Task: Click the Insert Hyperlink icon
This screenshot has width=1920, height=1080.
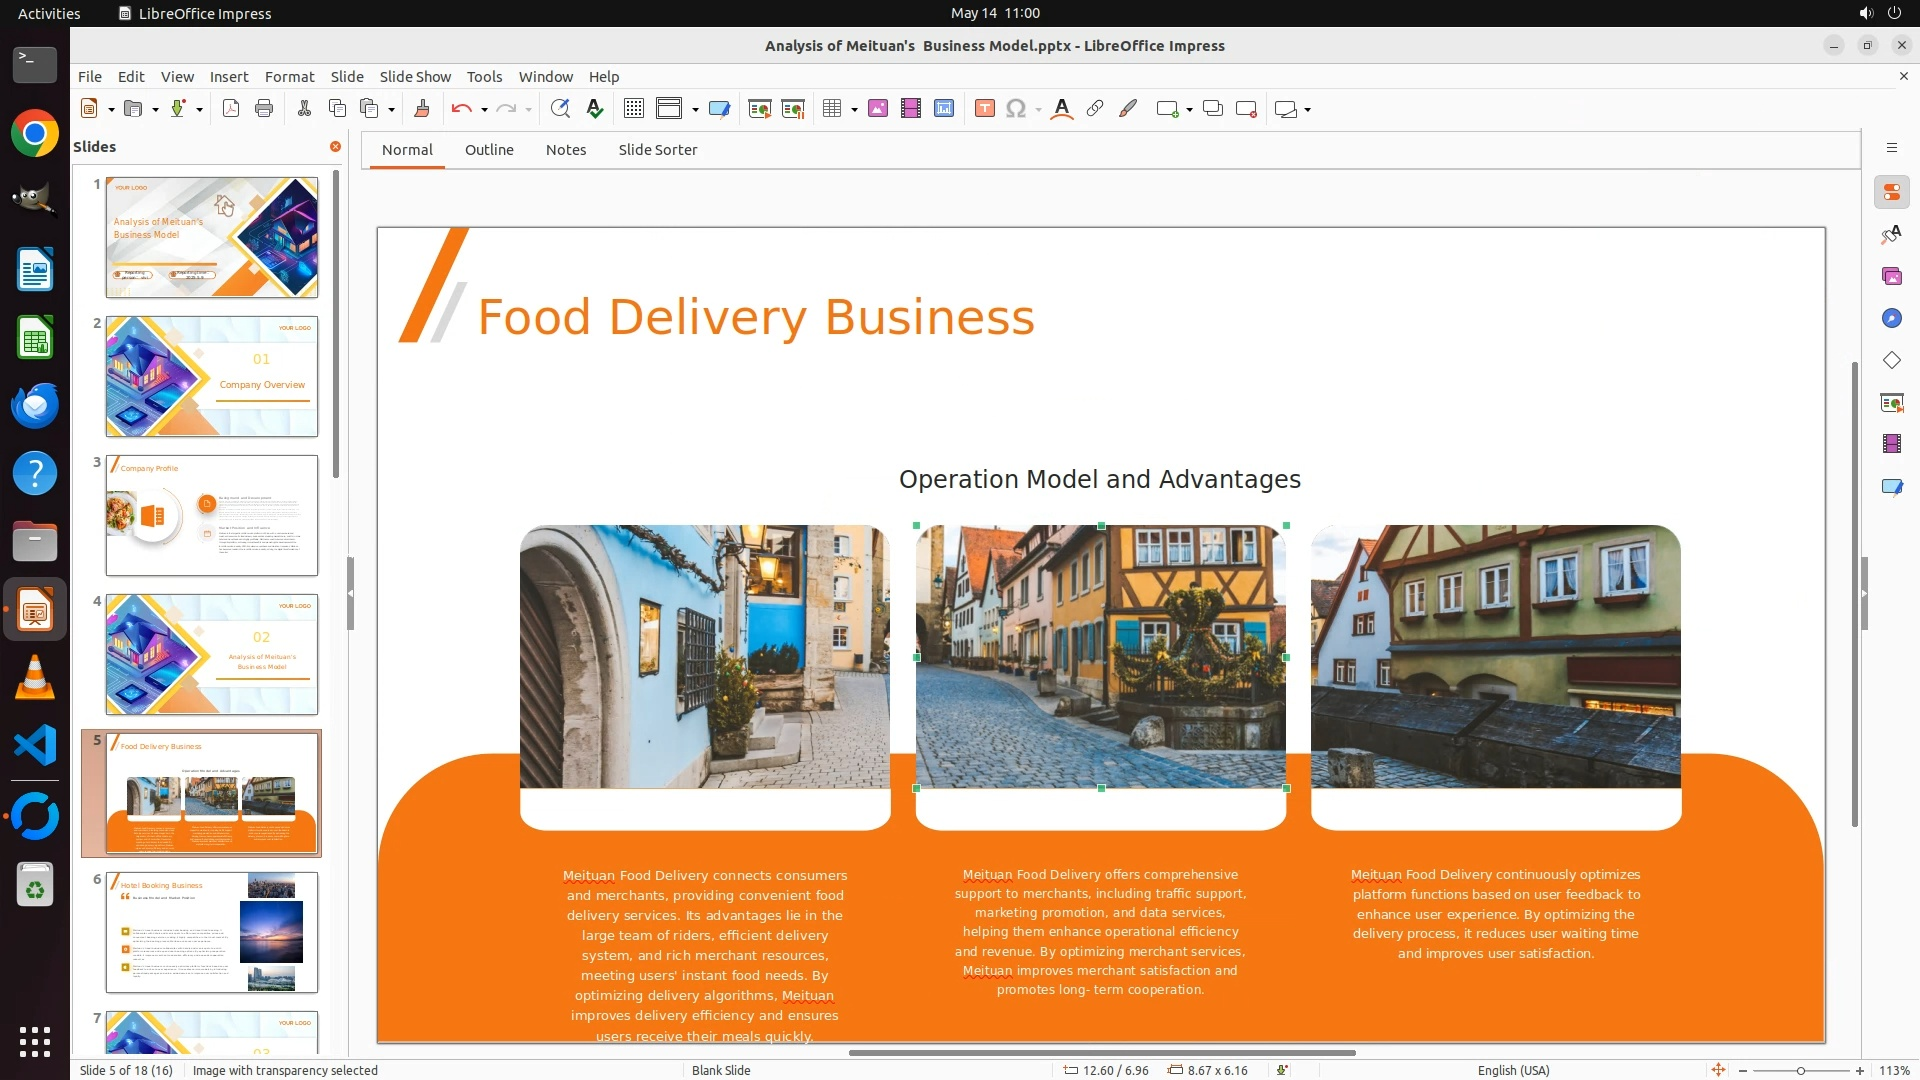Action: pyautogui.click(x=1095, y=109)
